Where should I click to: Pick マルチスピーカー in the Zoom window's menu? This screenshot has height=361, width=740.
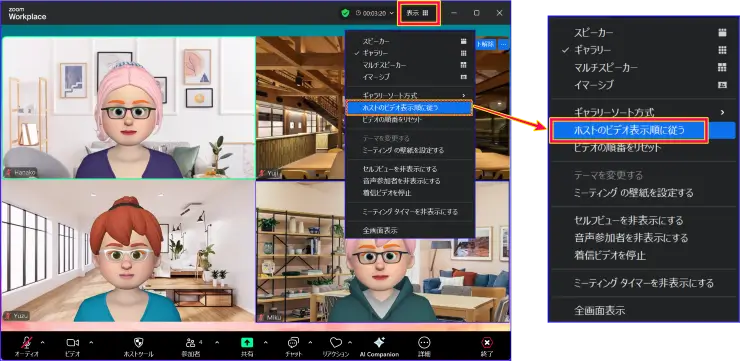[384, 65]
